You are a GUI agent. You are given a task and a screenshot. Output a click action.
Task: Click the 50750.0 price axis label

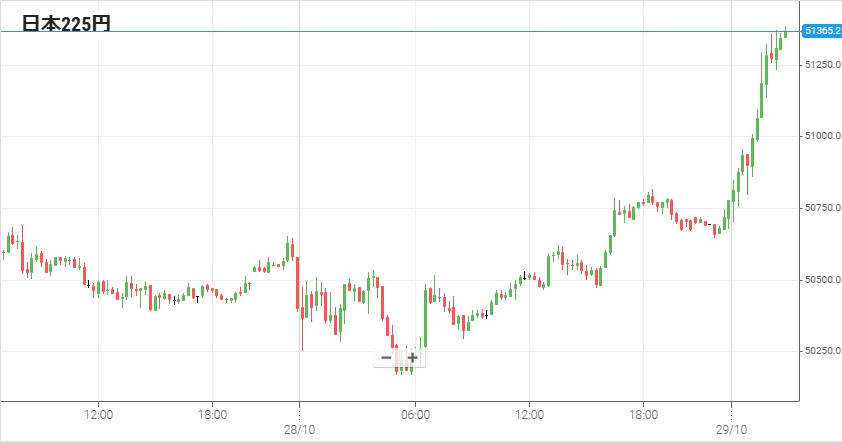(821, 207)
